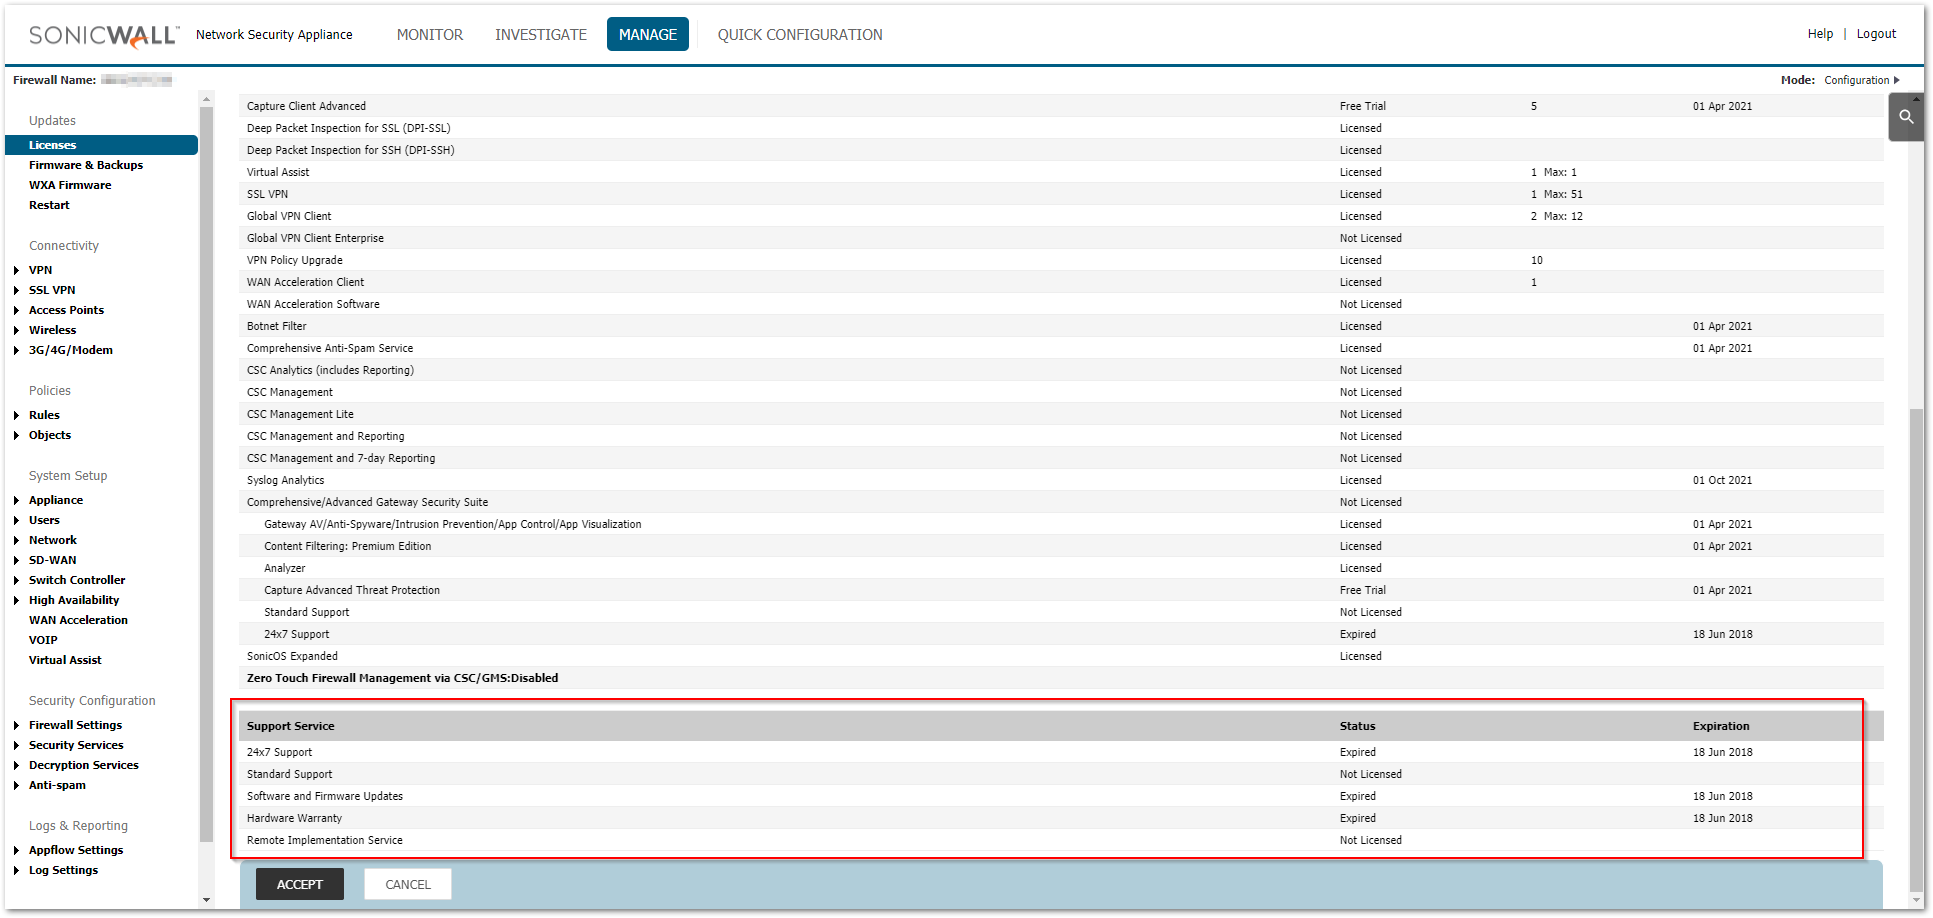
Task: Click the Logout link
Action: 1876,34
